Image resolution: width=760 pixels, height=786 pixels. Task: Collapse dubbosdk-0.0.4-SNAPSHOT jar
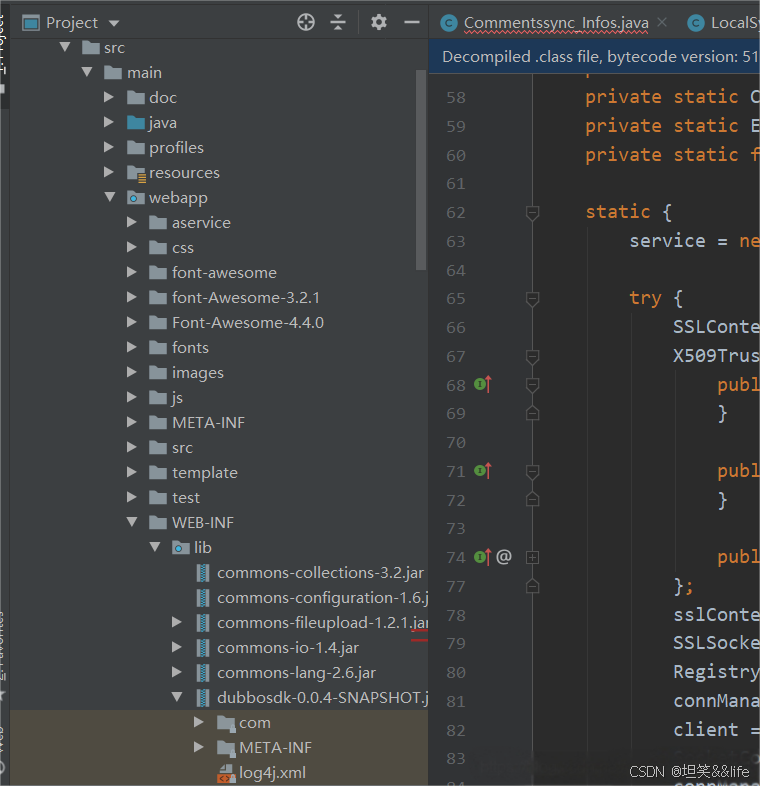point(177,697)
